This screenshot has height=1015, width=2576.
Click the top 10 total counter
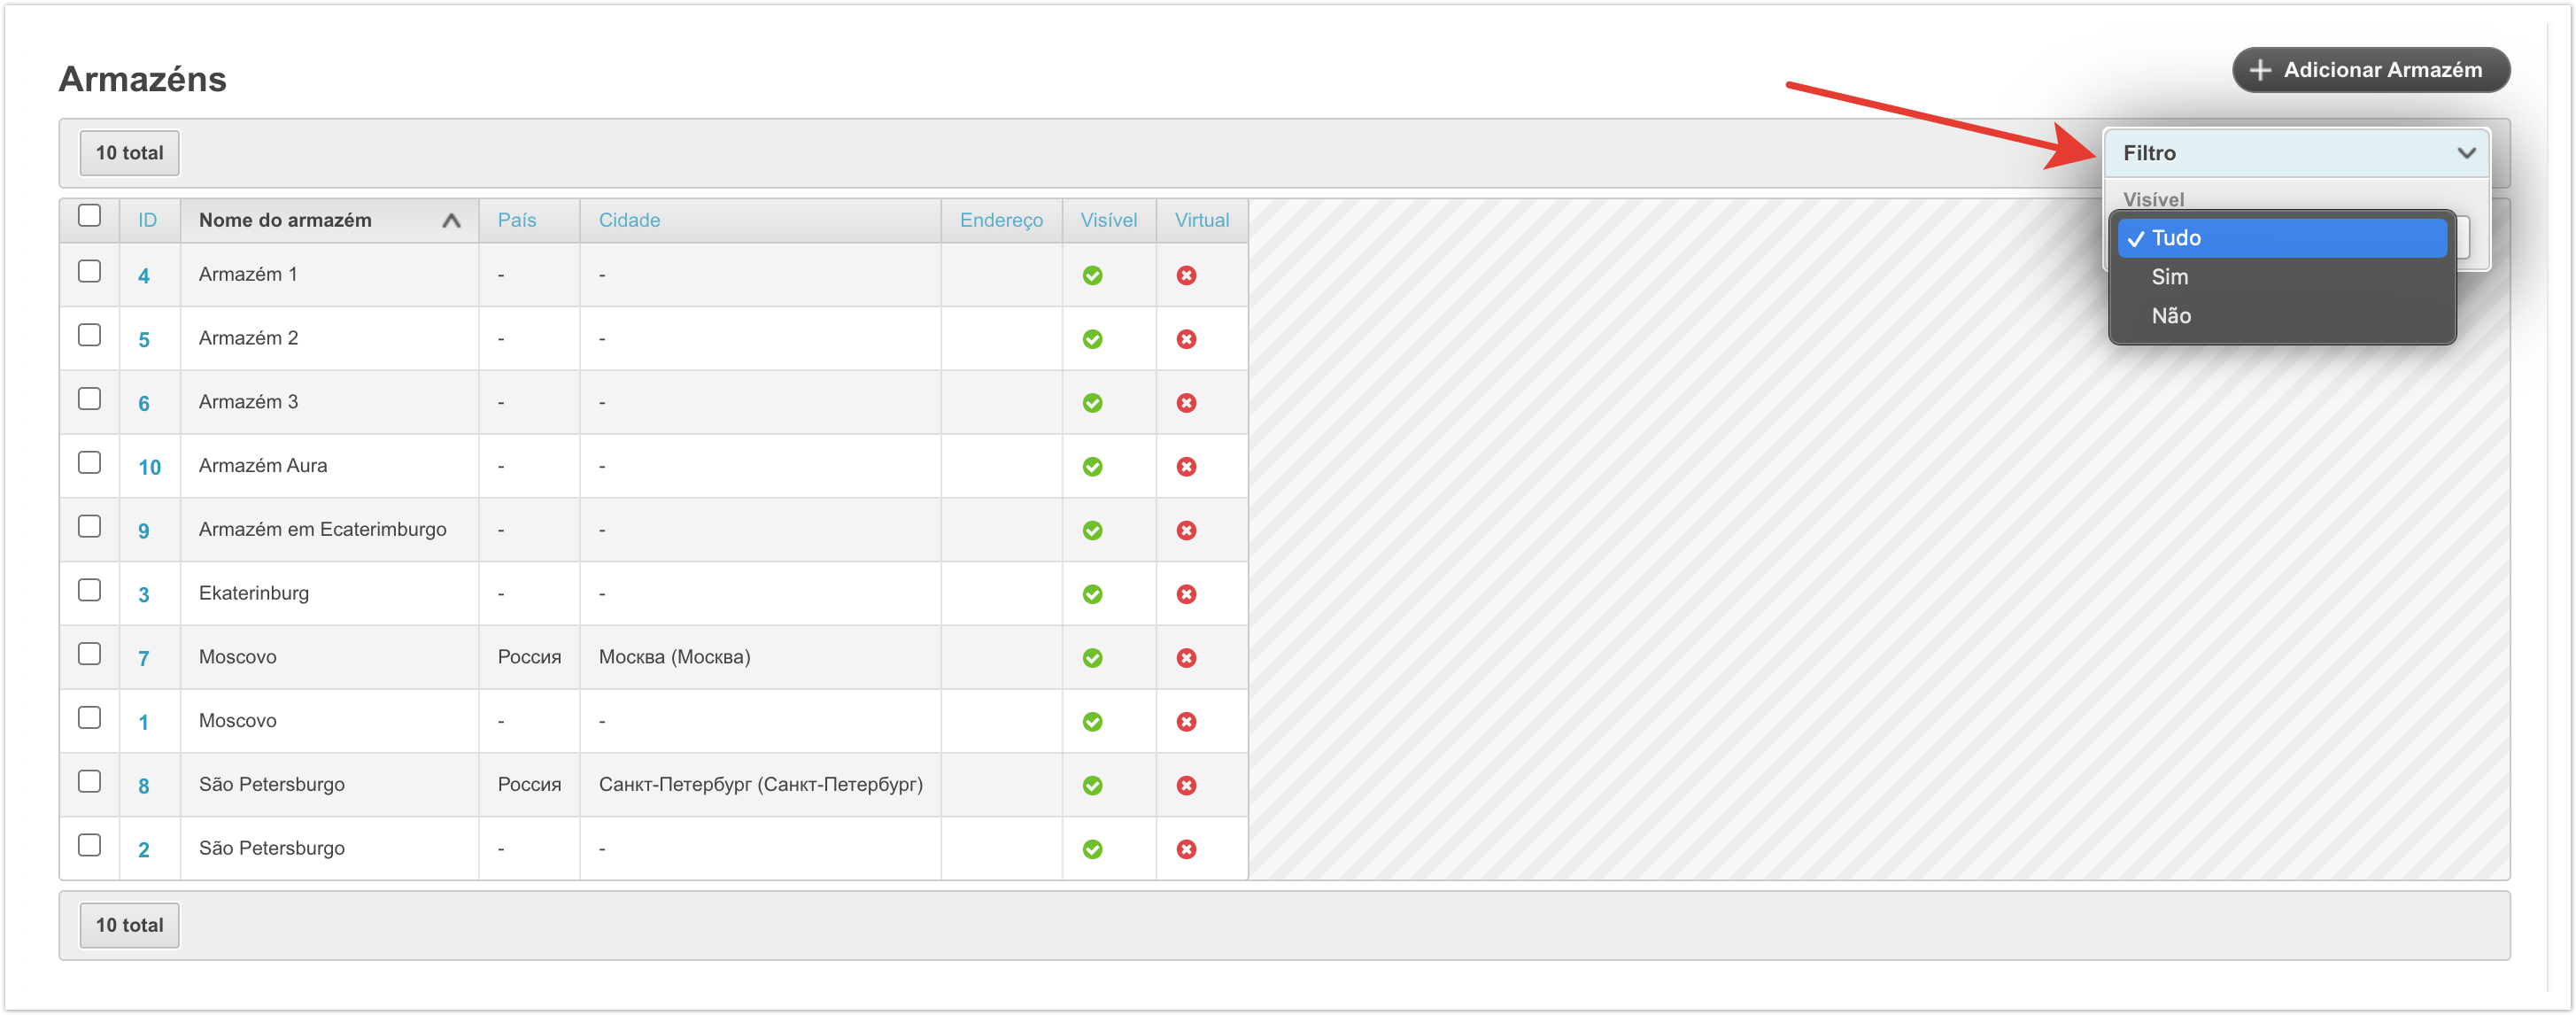click(129, 153)
